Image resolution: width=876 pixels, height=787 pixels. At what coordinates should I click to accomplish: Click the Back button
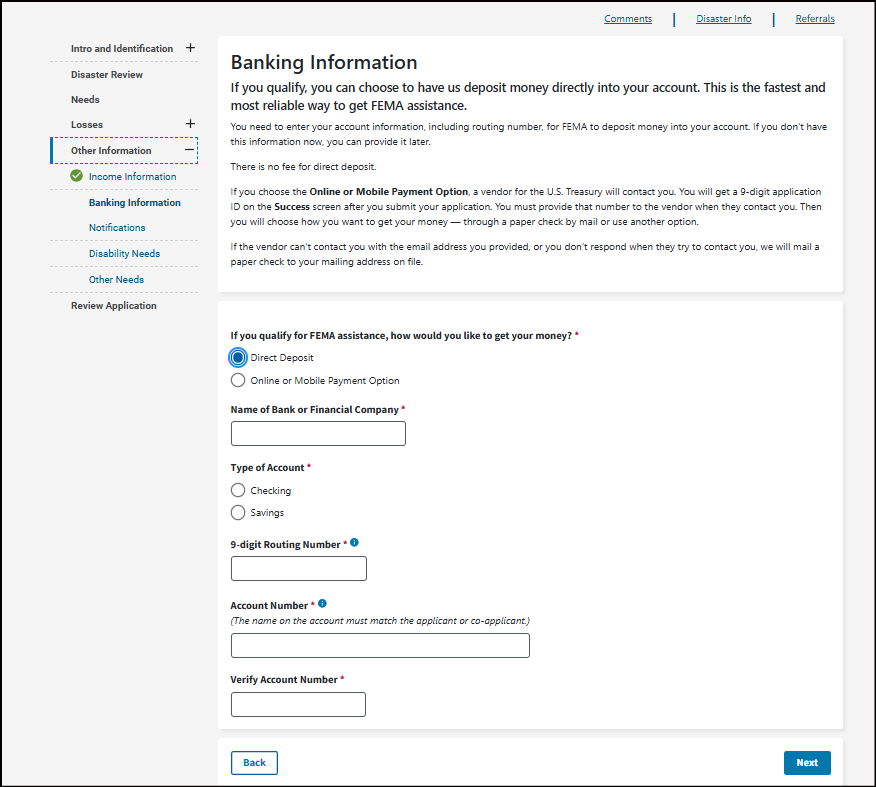pos(254,763)
